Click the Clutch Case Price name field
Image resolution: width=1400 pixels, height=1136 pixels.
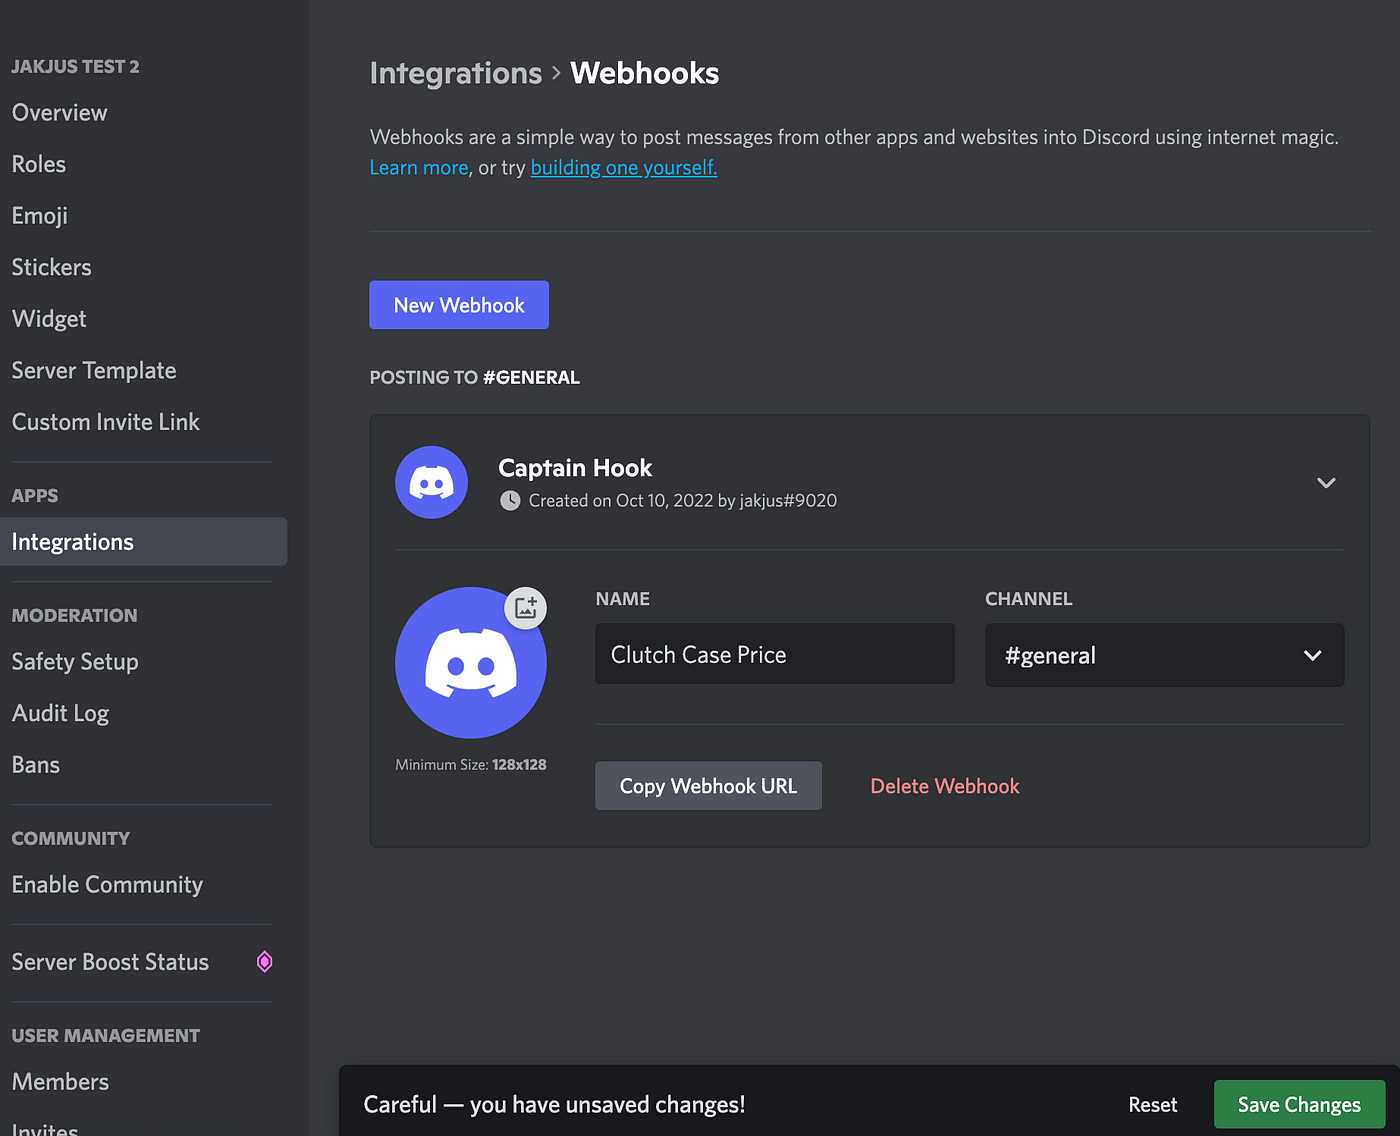[x=775, y=654]
